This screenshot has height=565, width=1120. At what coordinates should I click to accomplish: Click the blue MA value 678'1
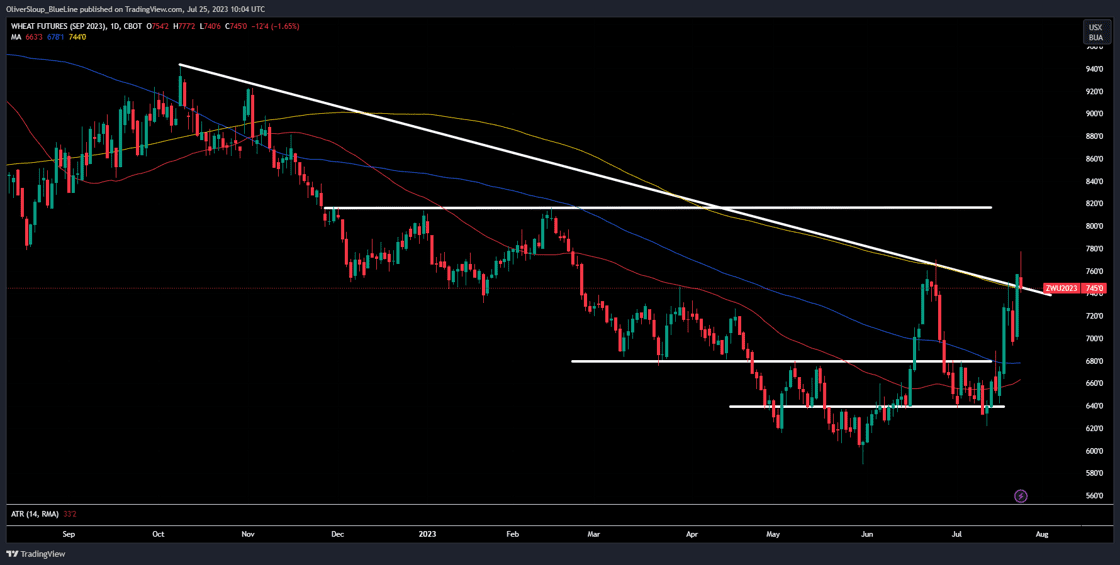pos(56,36)
